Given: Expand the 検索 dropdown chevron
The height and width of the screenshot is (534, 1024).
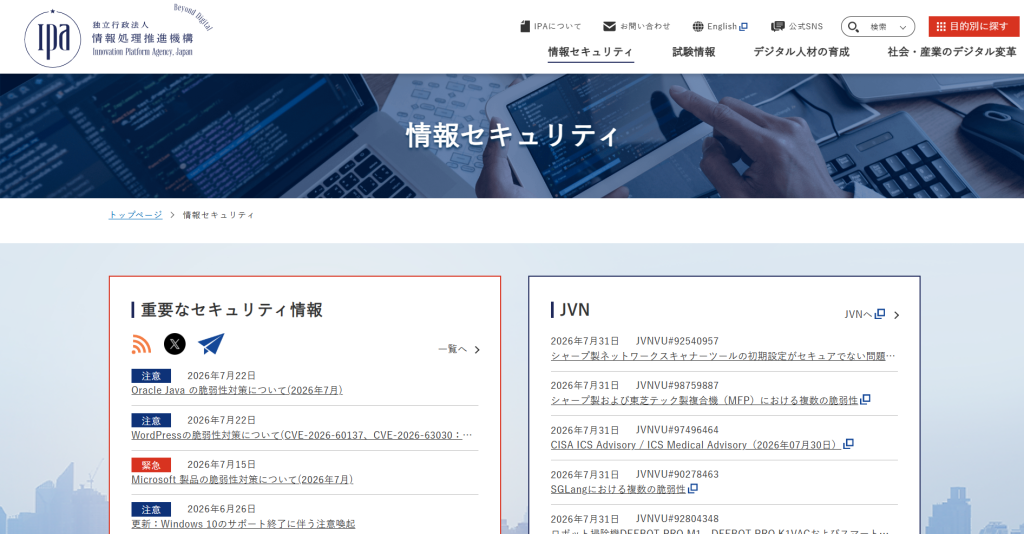Looking at the screenshot, I should coord(903,27).
